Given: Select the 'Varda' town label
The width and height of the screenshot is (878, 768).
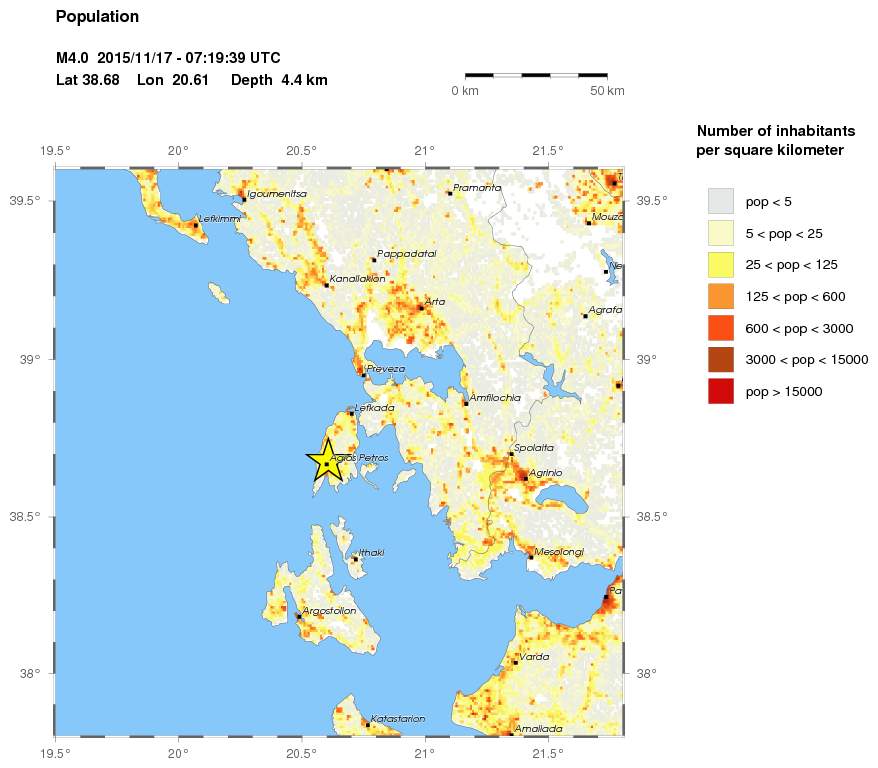Looking at the screenshot, I should 534,657.
